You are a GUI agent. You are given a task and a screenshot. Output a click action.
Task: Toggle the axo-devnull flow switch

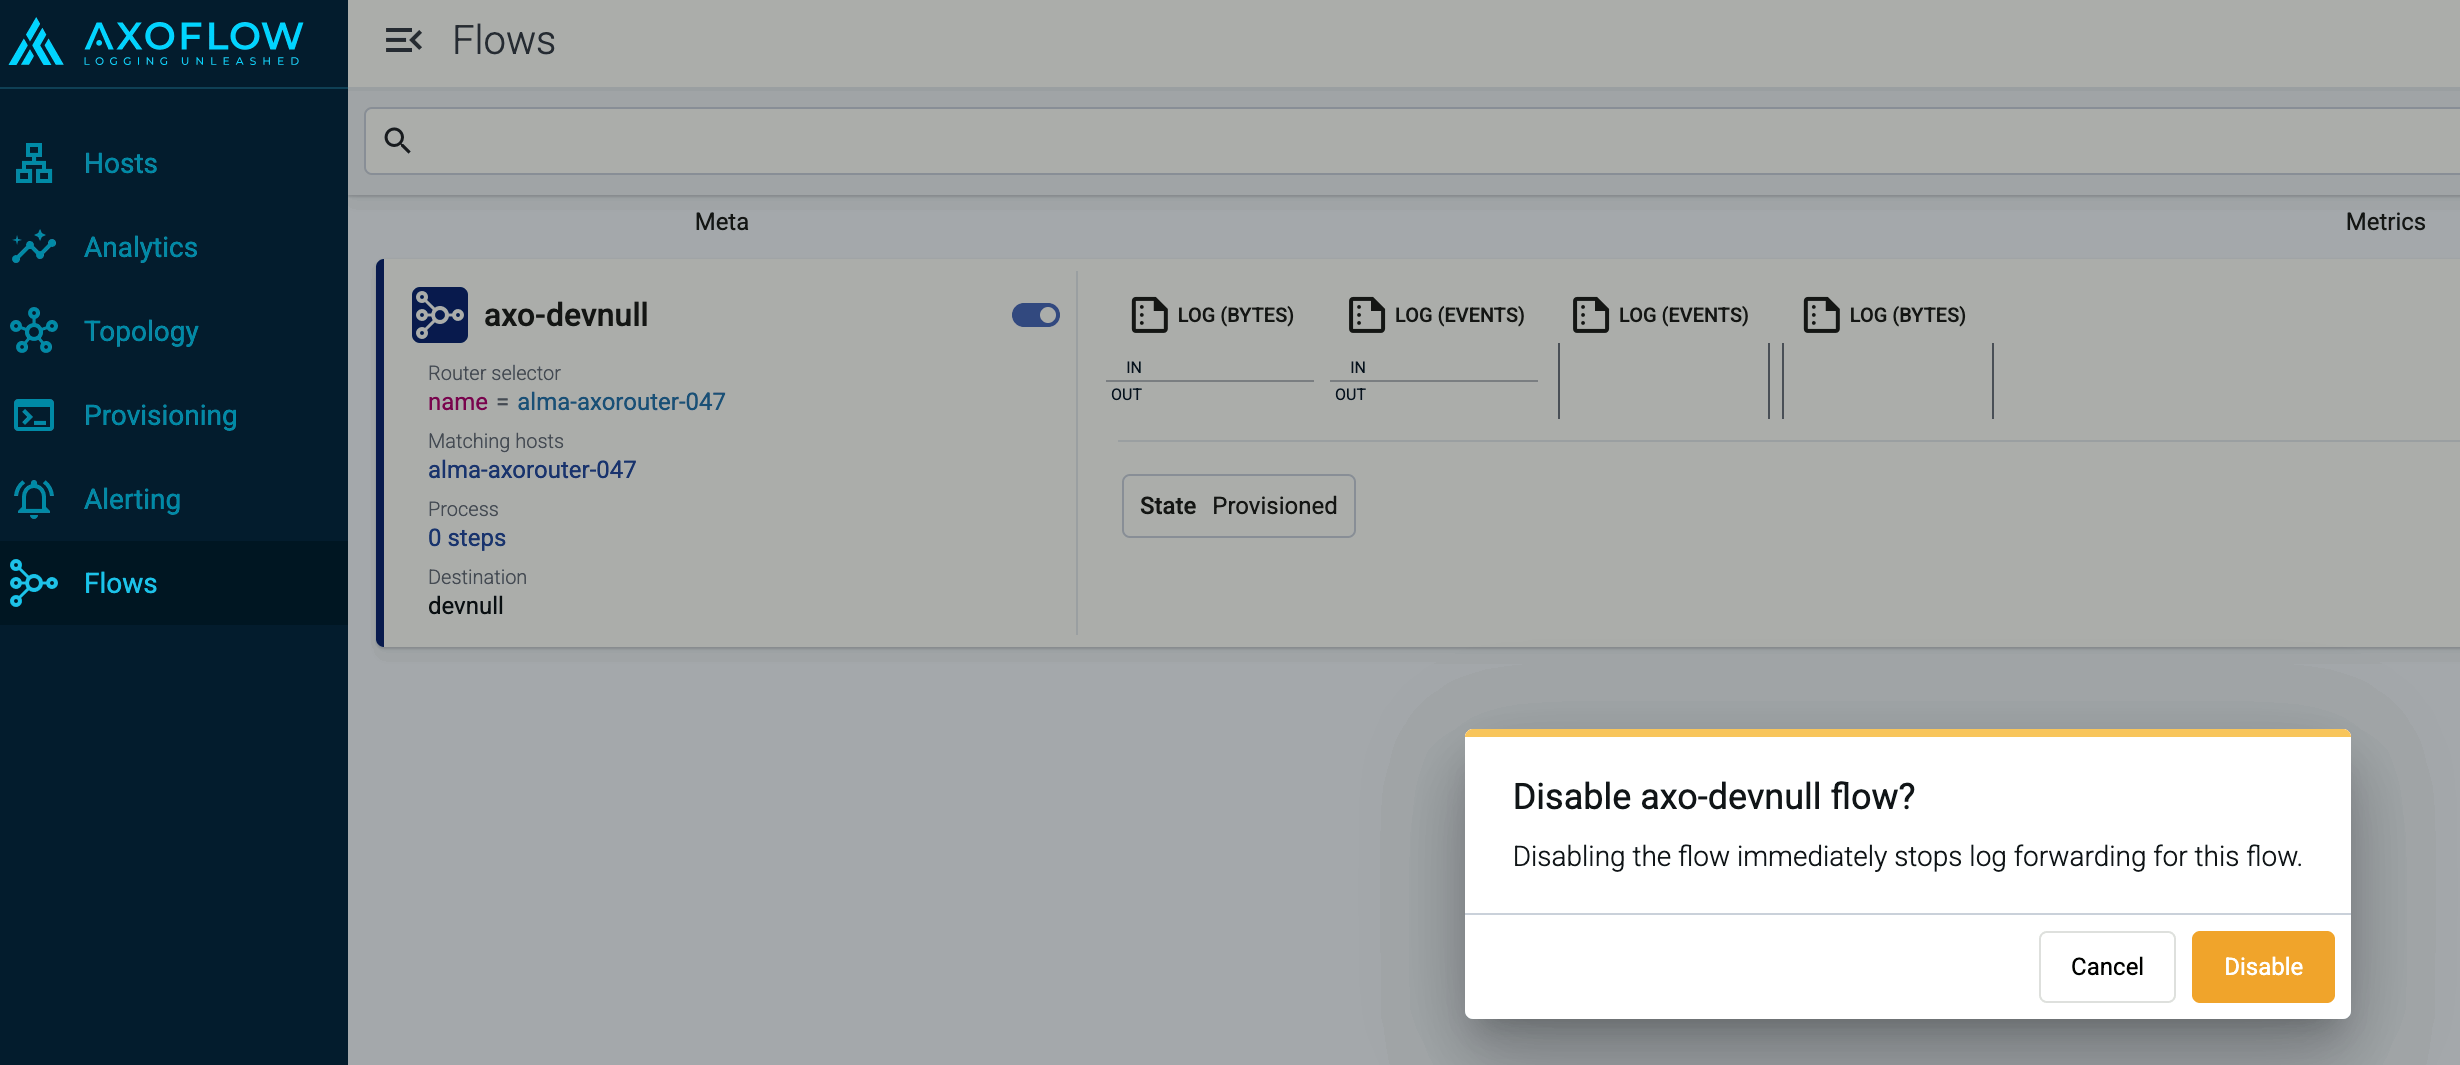[1036, 315]
